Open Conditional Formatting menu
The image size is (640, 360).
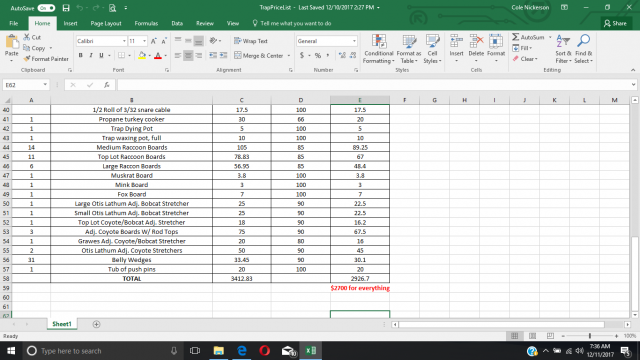tap(378, 49)
